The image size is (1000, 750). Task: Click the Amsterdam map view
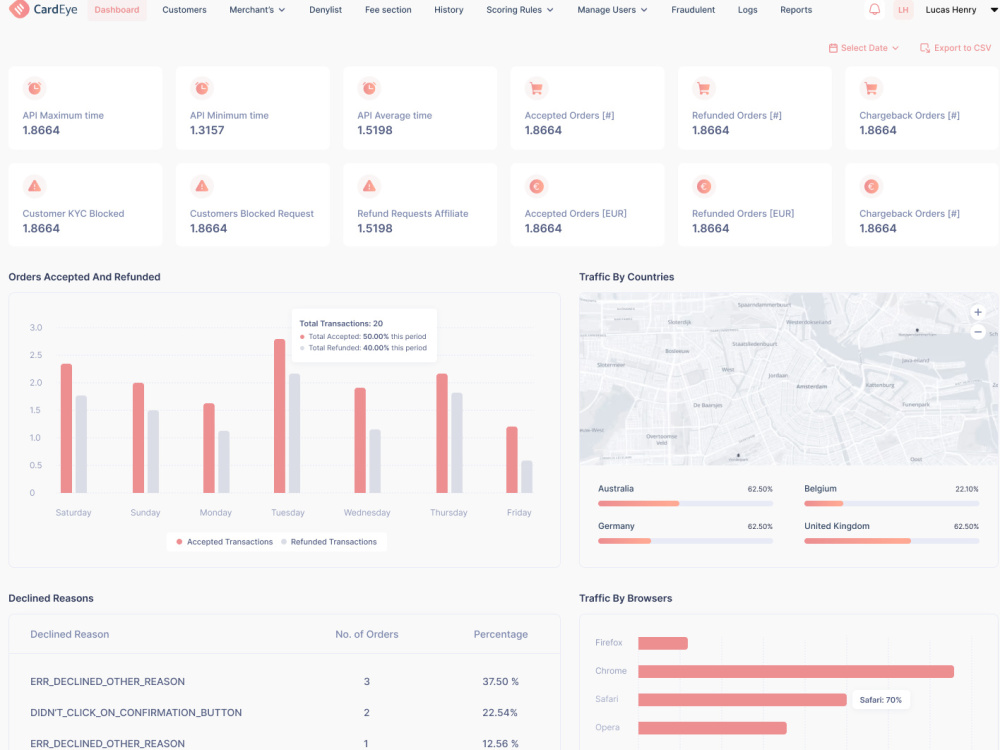788,379
